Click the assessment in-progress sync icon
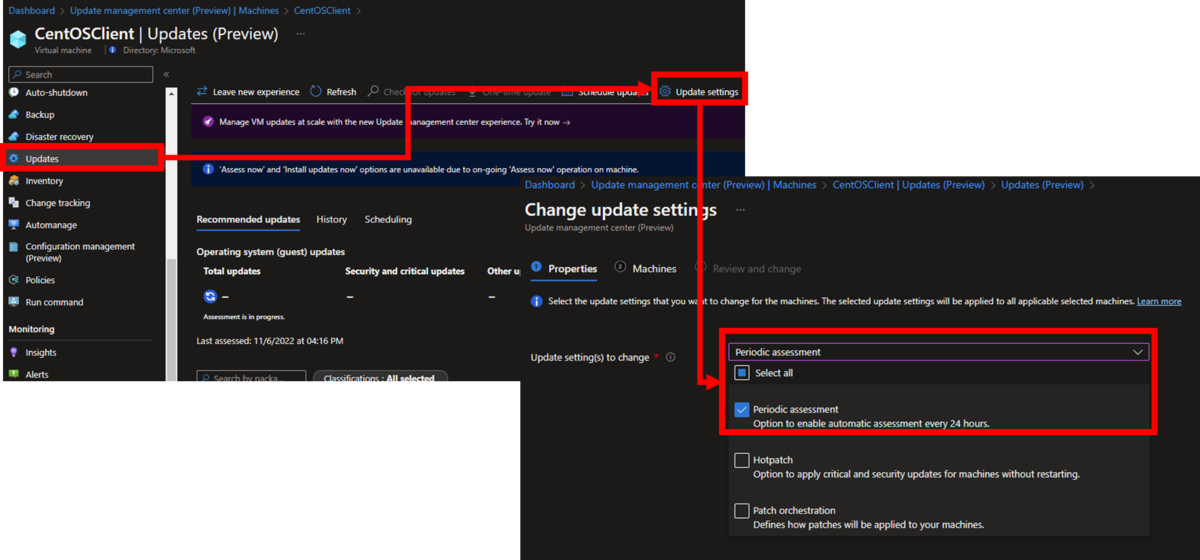 coord(210,296)
